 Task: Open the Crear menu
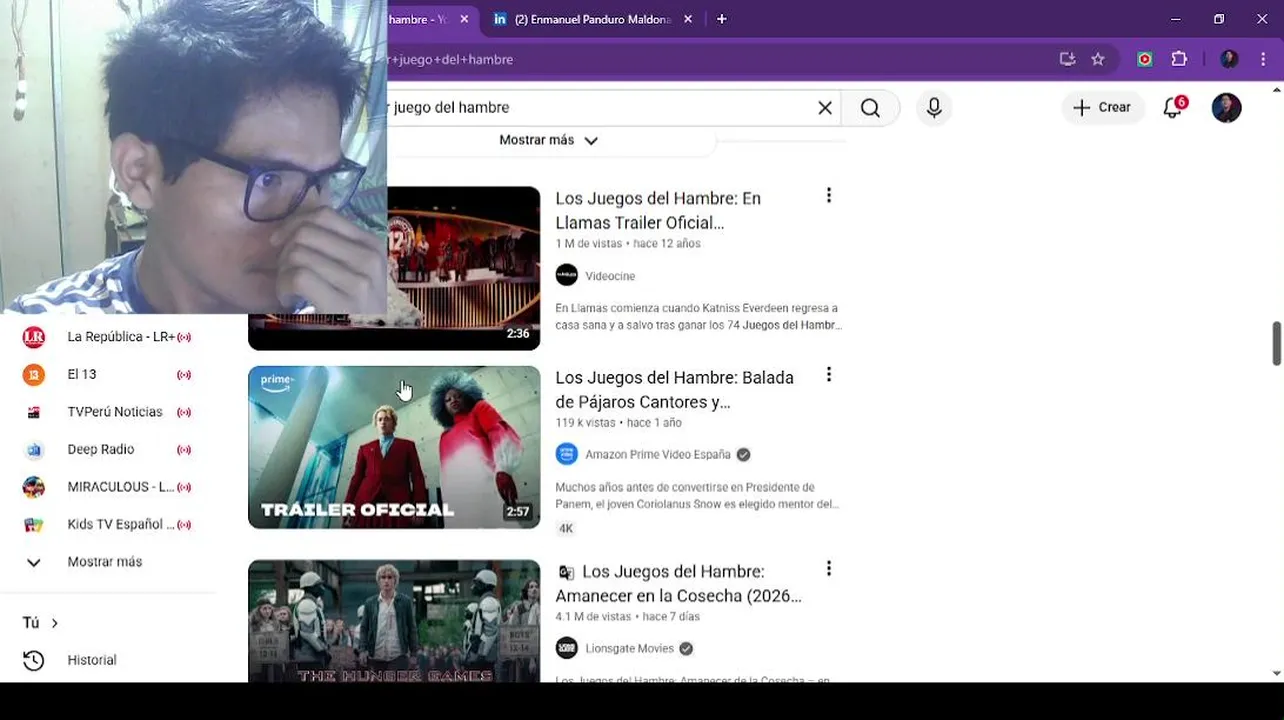click(1102, 108)
